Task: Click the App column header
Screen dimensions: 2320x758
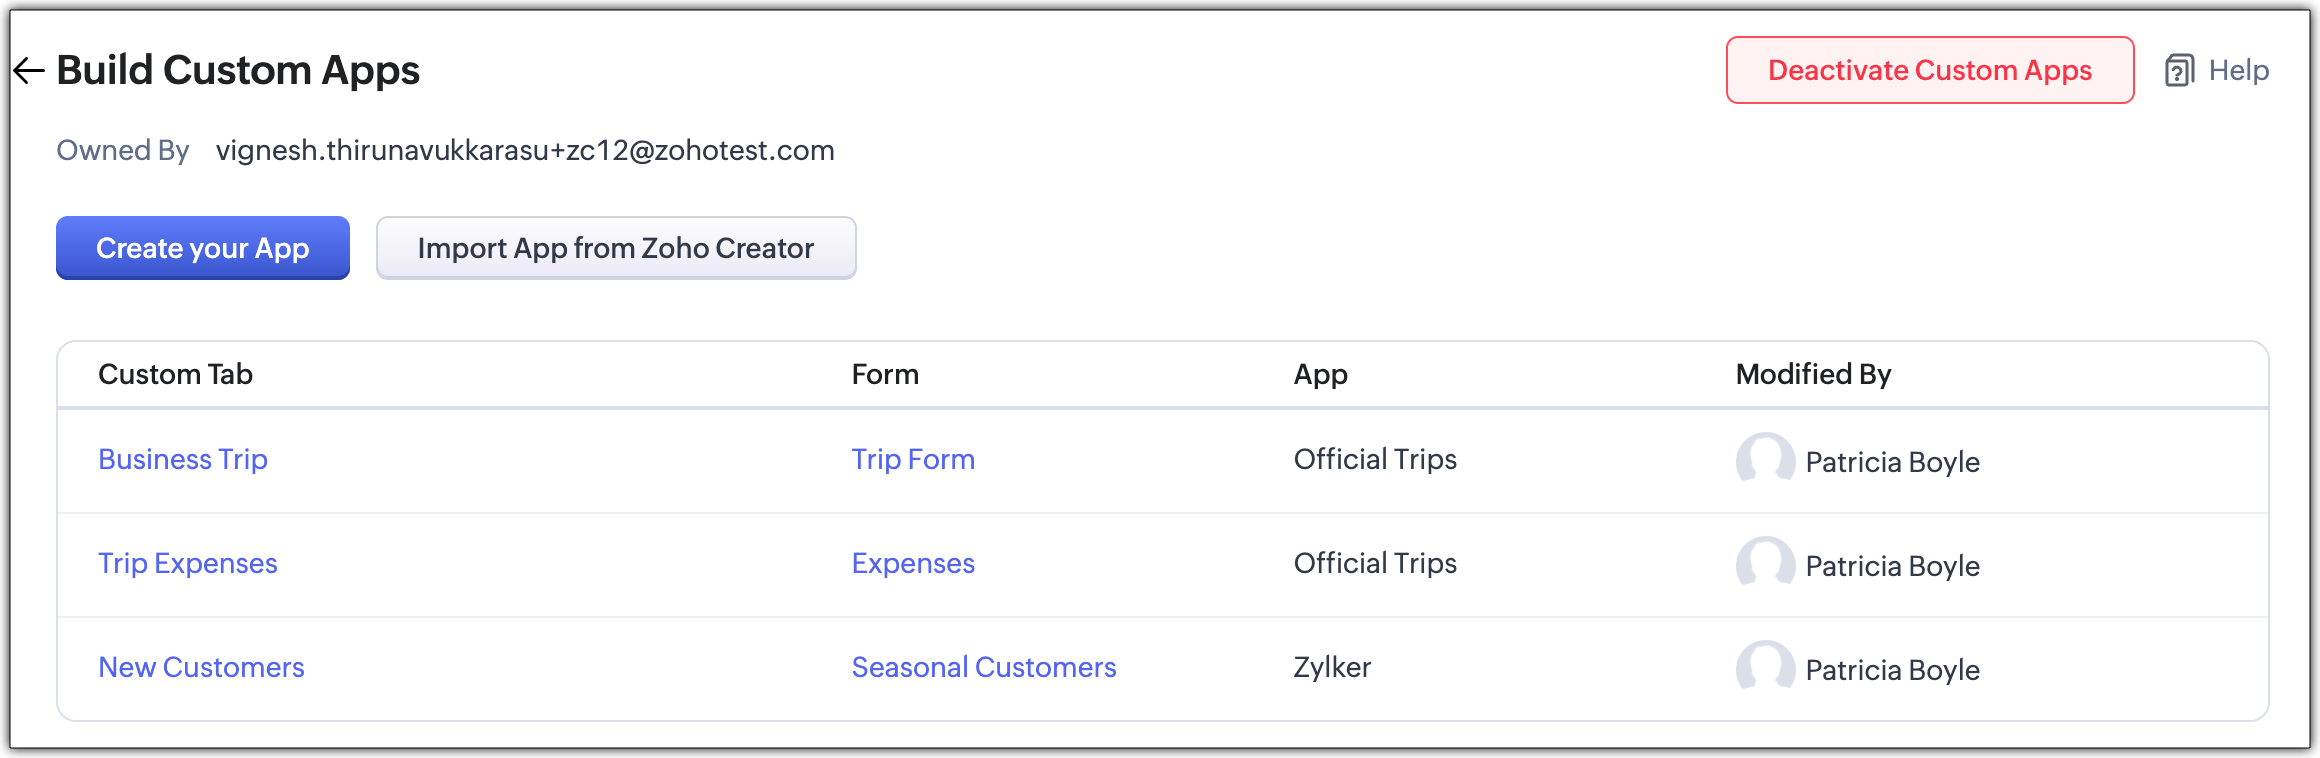Action: tap(1320, 374)
